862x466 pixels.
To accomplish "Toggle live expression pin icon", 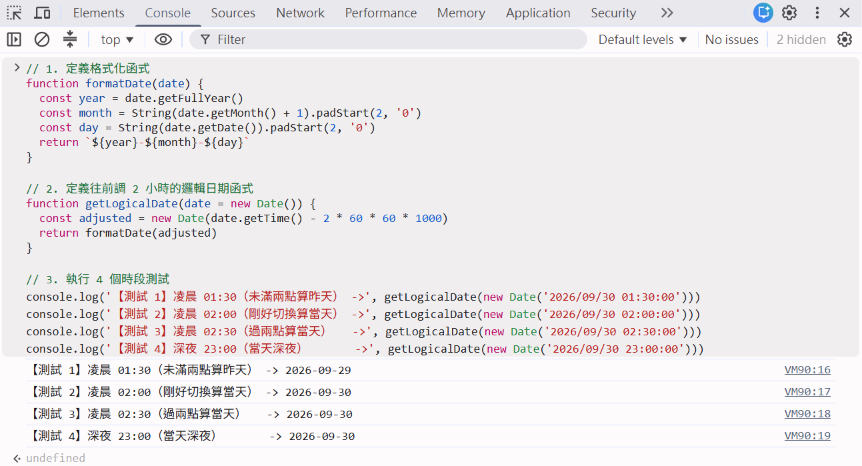I will click(70, 39).
